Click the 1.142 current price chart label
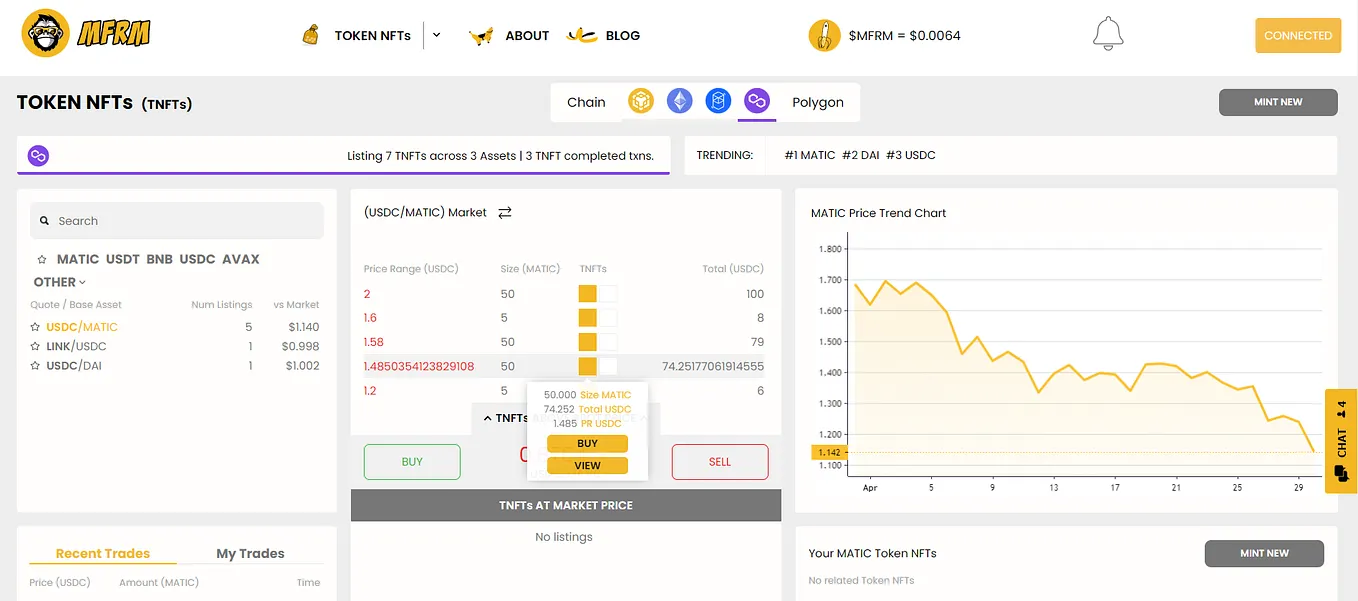The image size is (1358, 601). pos(829,452)
